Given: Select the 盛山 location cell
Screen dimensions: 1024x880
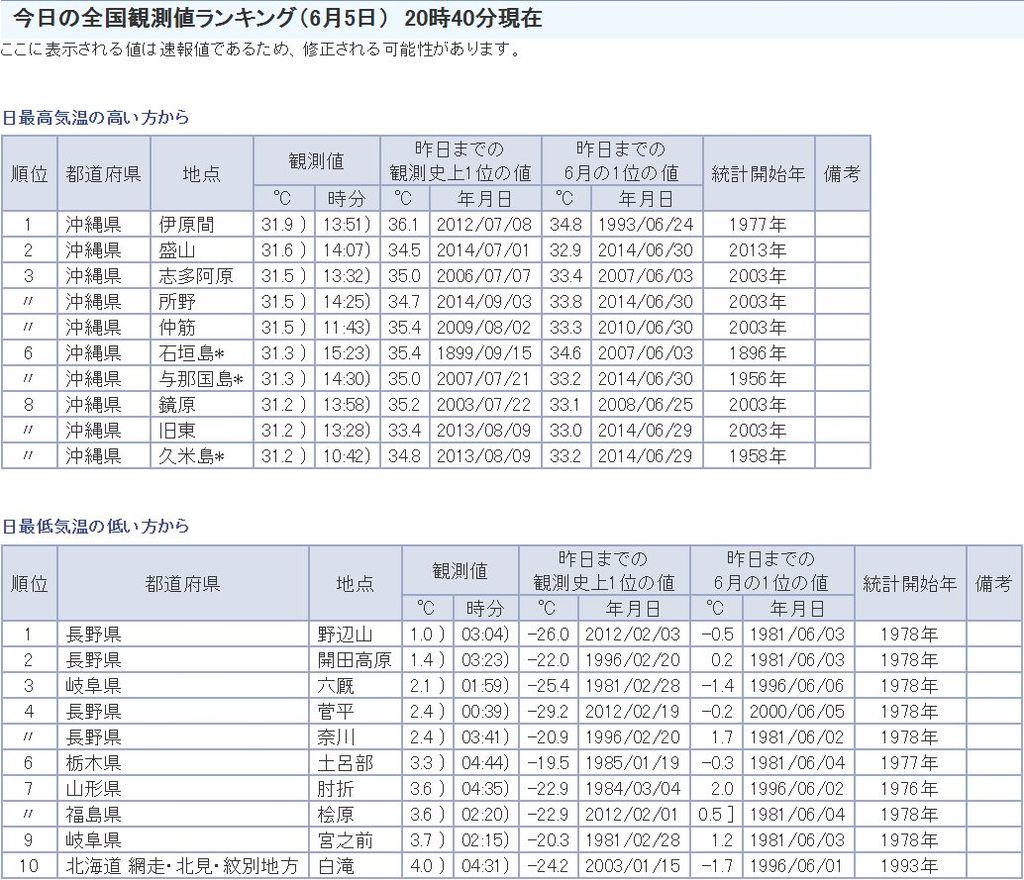Looking at the screenshot, I should [175, 250].
